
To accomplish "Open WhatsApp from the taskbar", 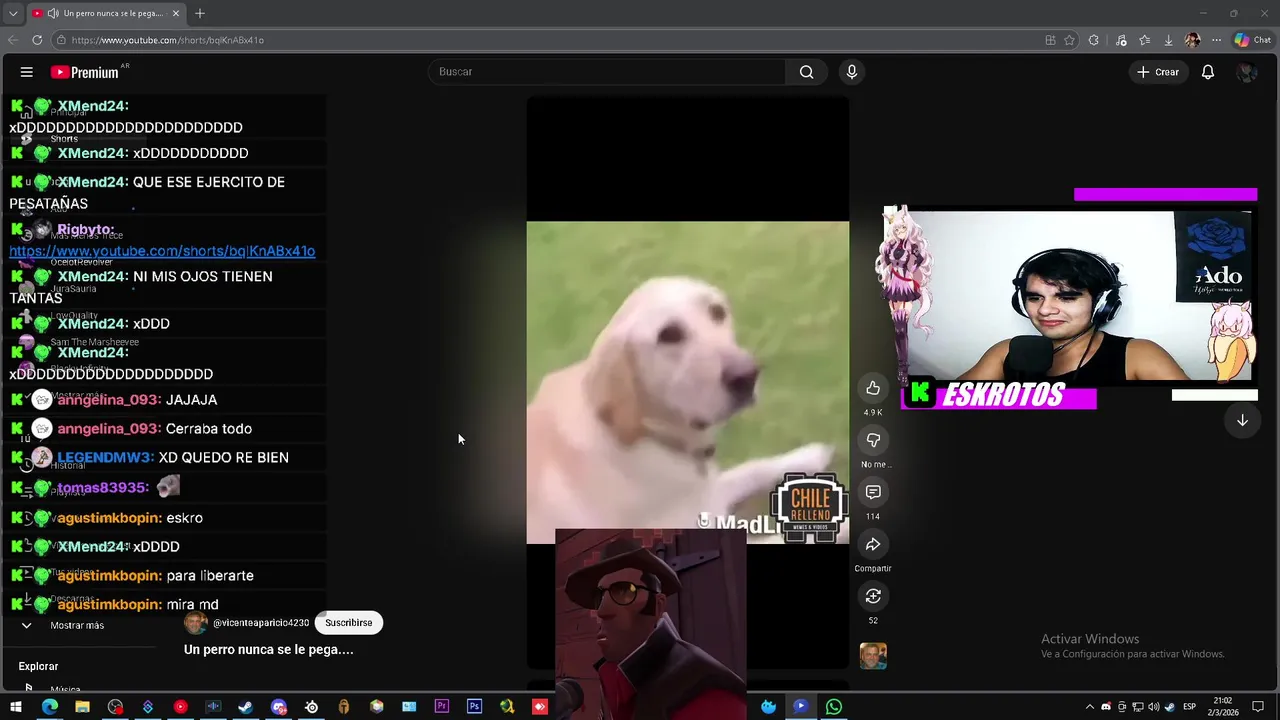I will click(x=833, y=707).
